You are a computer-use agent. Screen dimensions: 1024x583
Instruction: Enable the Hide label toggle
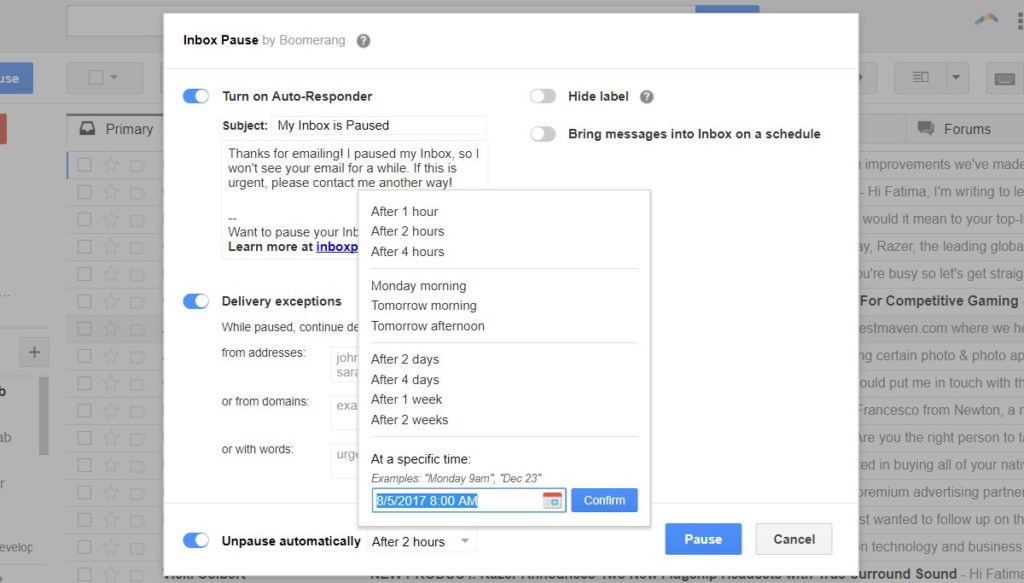click(543, 96)
